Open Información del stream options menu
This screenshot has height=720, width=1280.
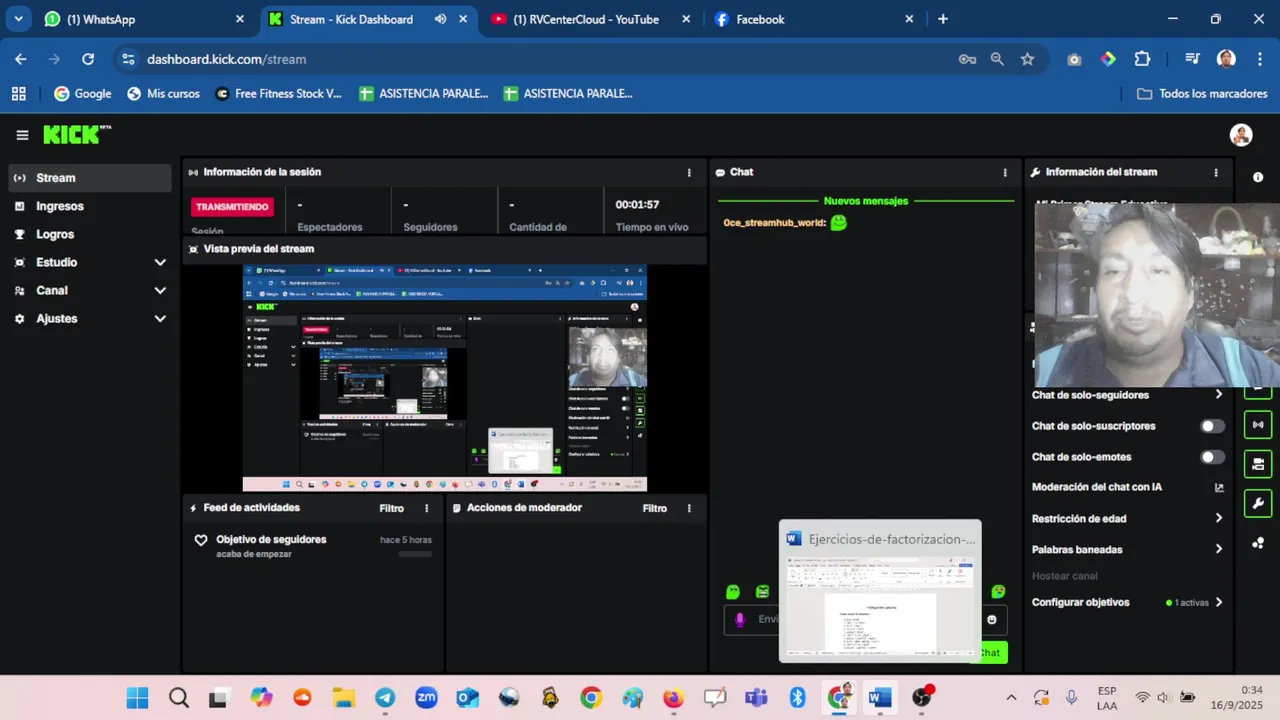[x=1216, y=172]
